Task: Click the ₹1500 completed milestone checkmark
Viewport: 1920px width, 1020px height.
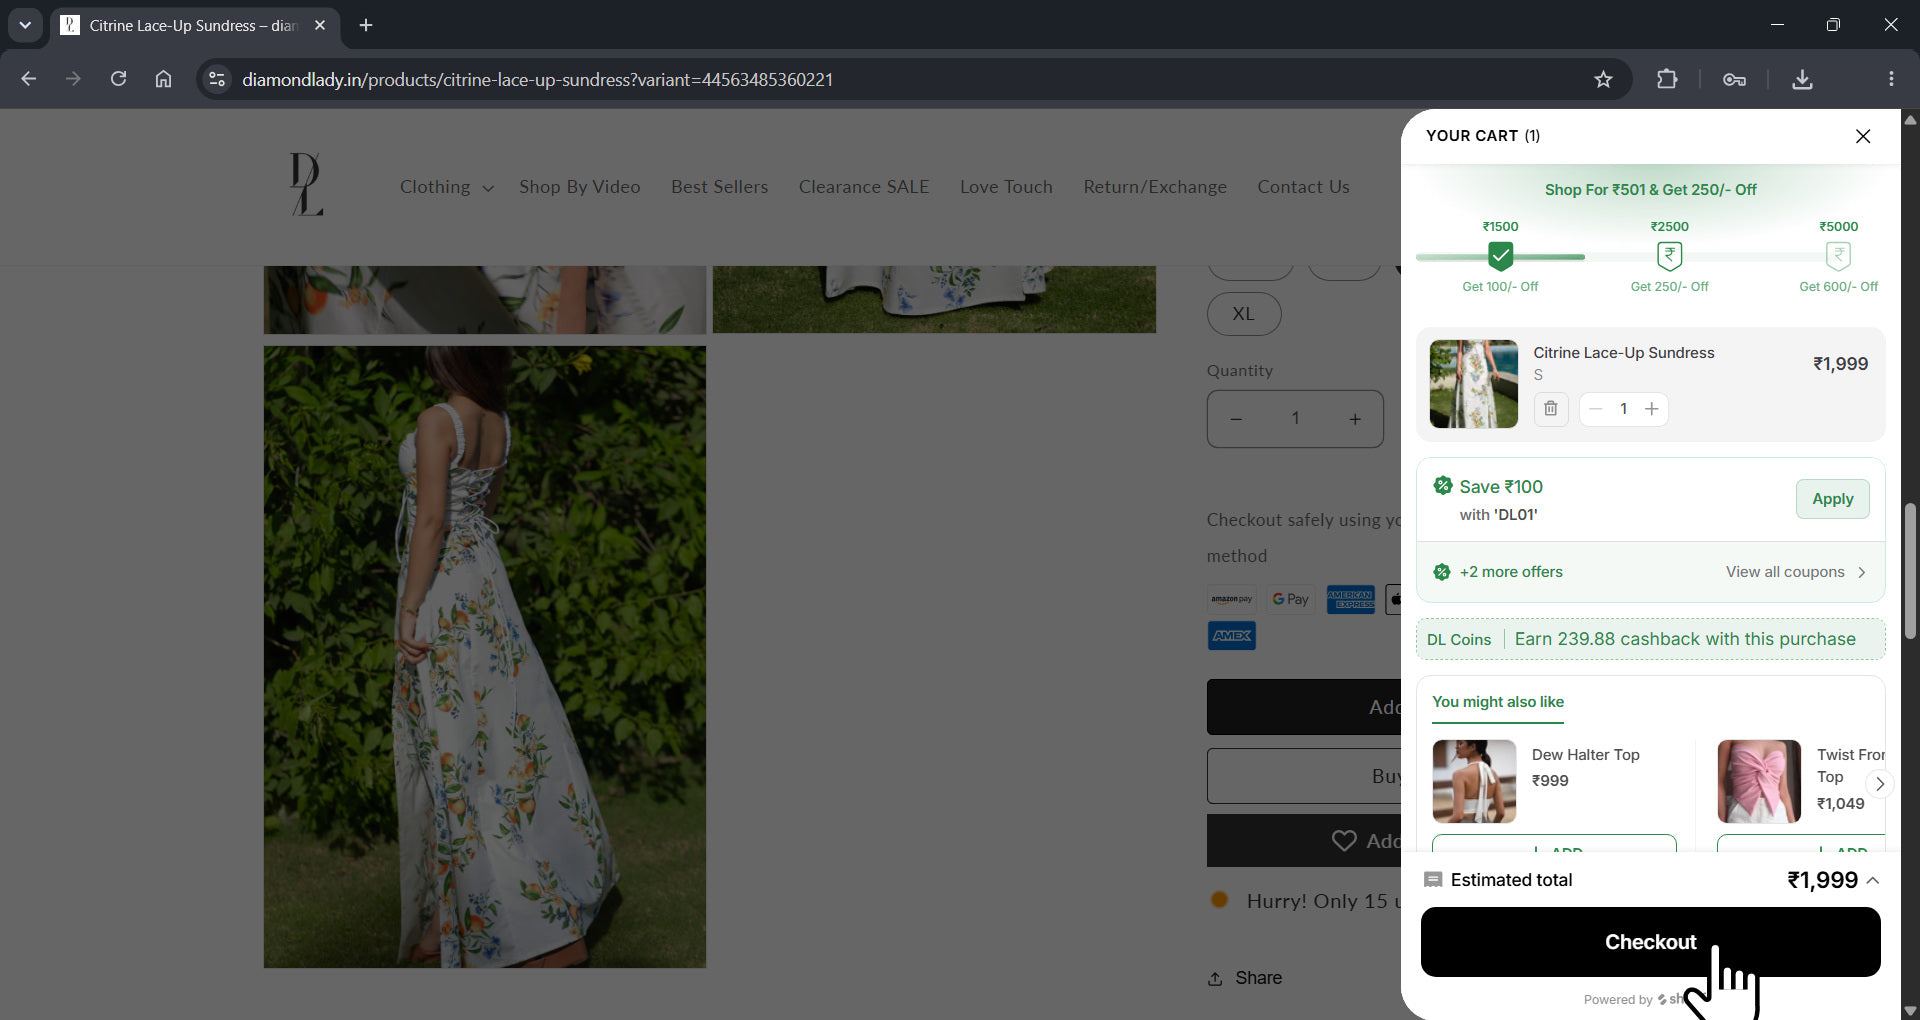Action: click(1500, 256)
